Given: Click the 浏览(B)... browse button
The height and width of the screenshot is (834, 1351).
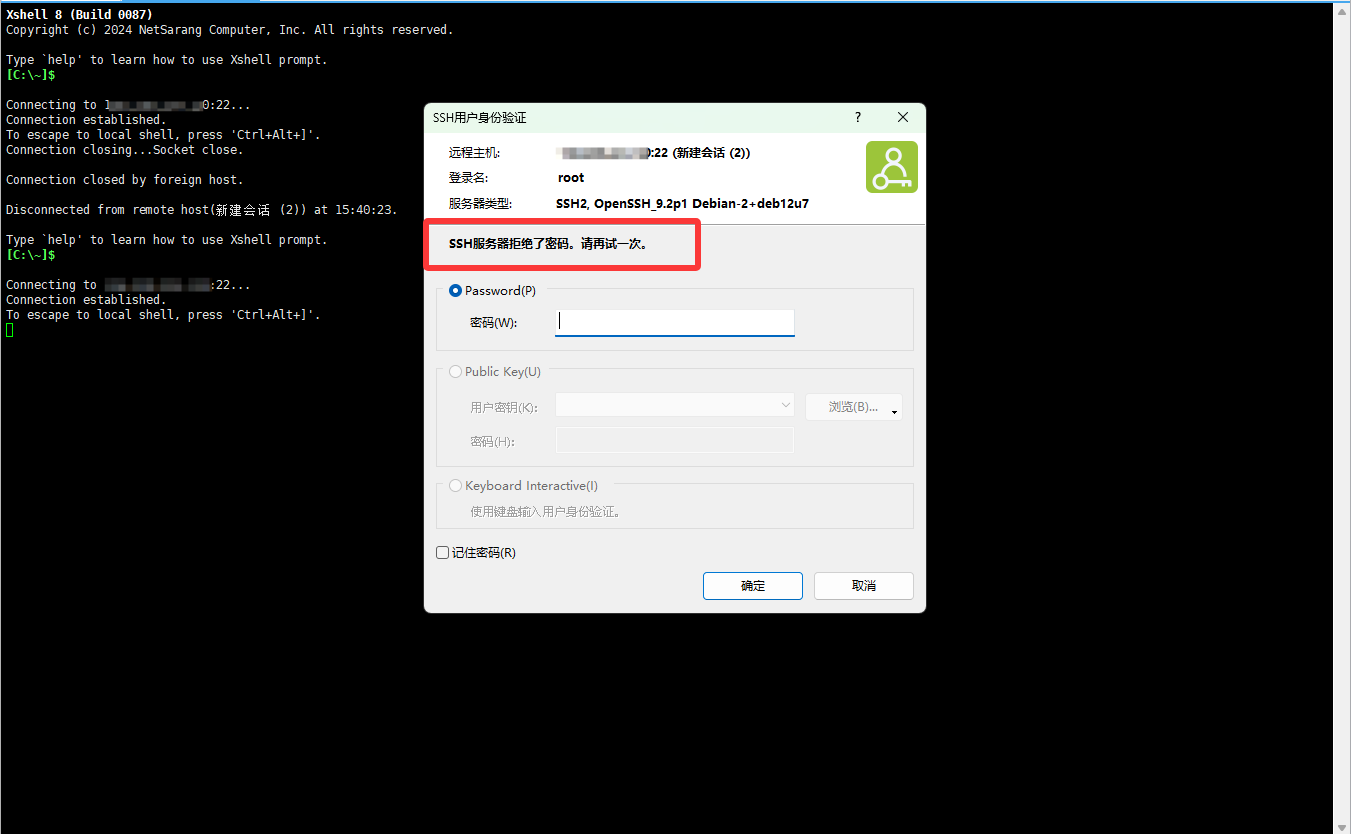Looking at the screenshot, I should click(x=848, y=407).
